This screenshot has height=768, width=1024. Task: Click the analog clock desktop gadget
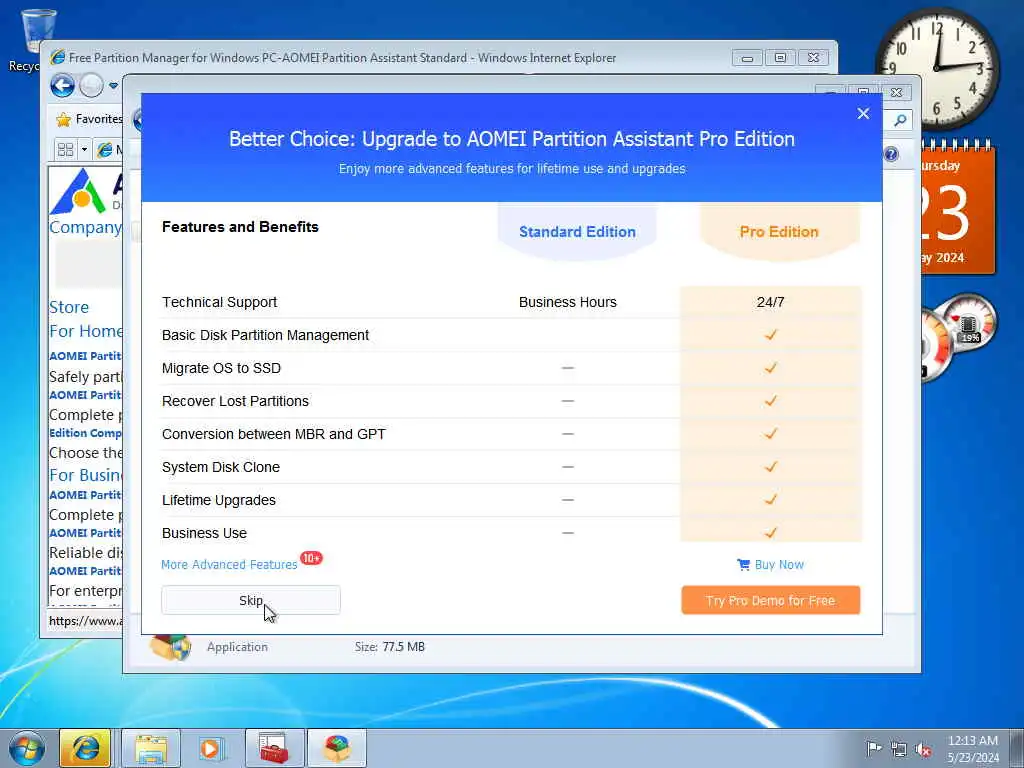point(937,68)
